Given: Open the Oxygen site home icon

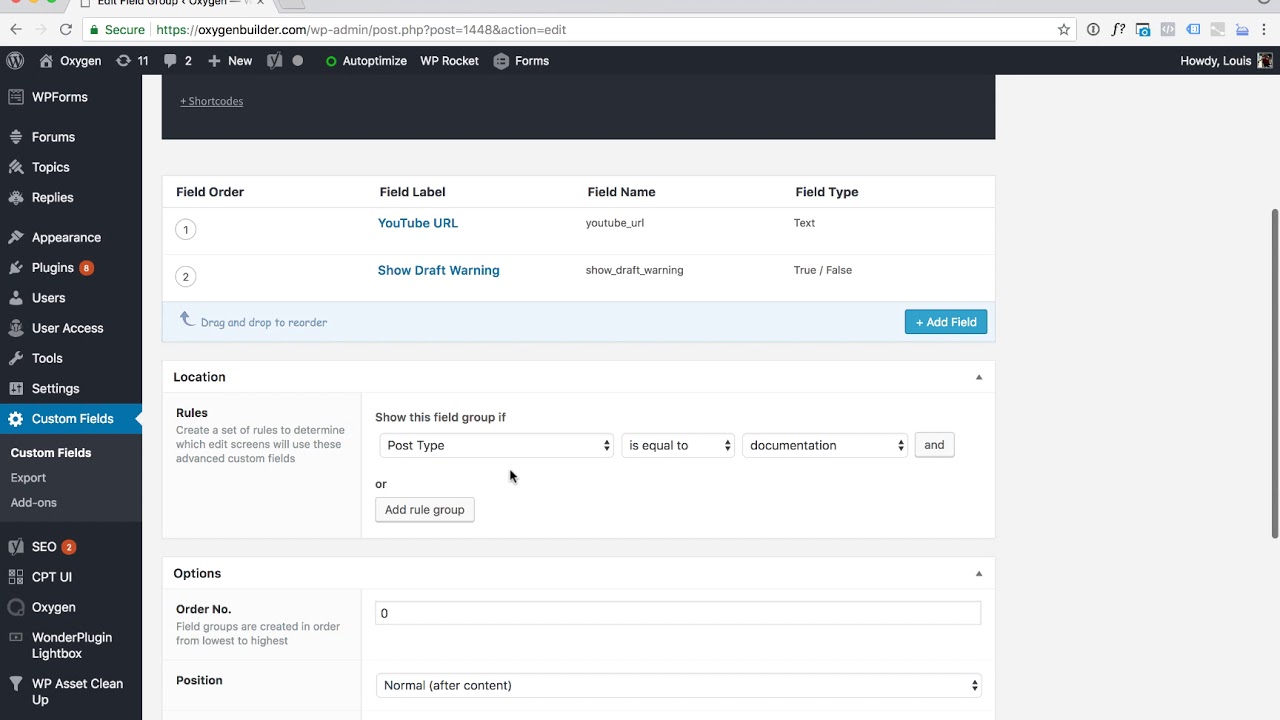Looking at the screenshot, I should click(x=46, y=61).
